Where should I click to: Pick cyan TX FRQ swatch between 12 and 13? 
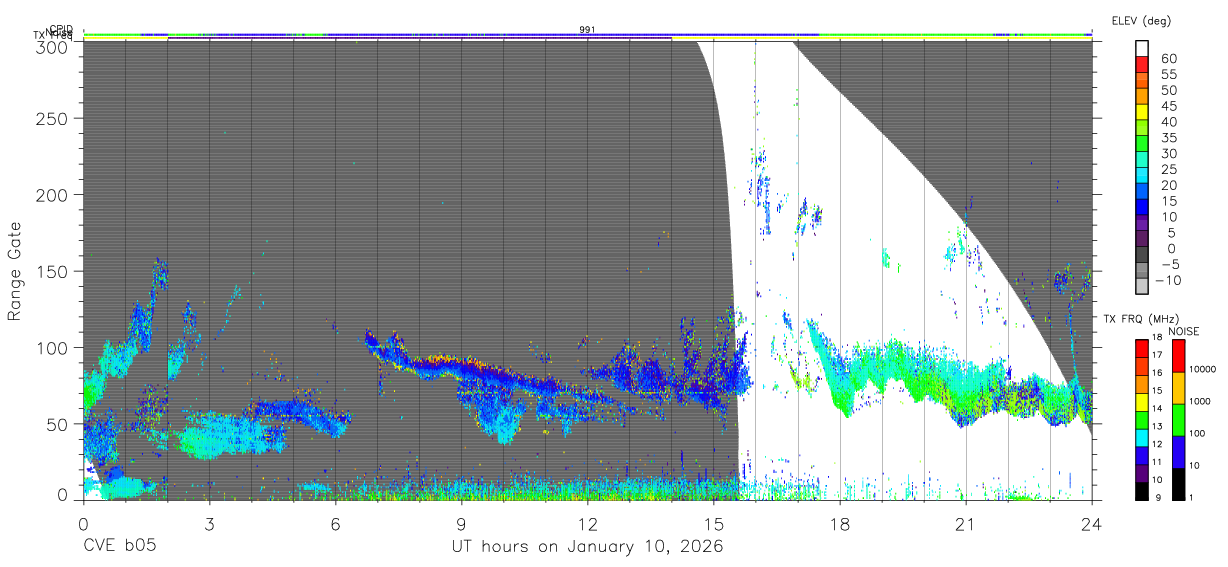[1141, 437]
